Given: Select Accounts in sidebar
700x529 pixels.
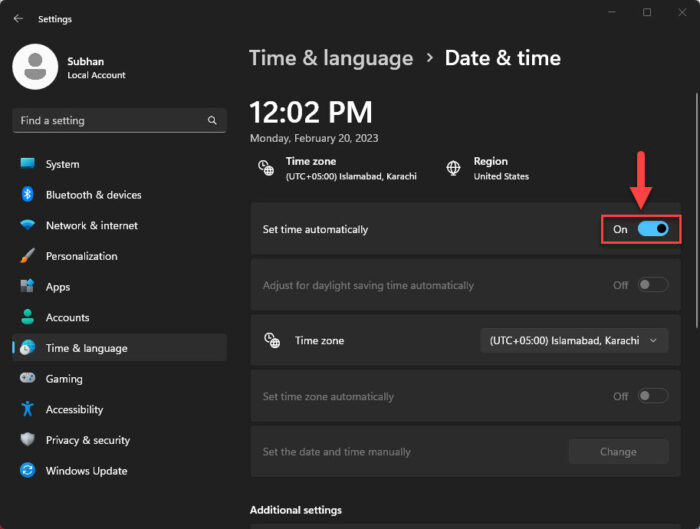Looking at the screenshot, I should coord(120,317).
